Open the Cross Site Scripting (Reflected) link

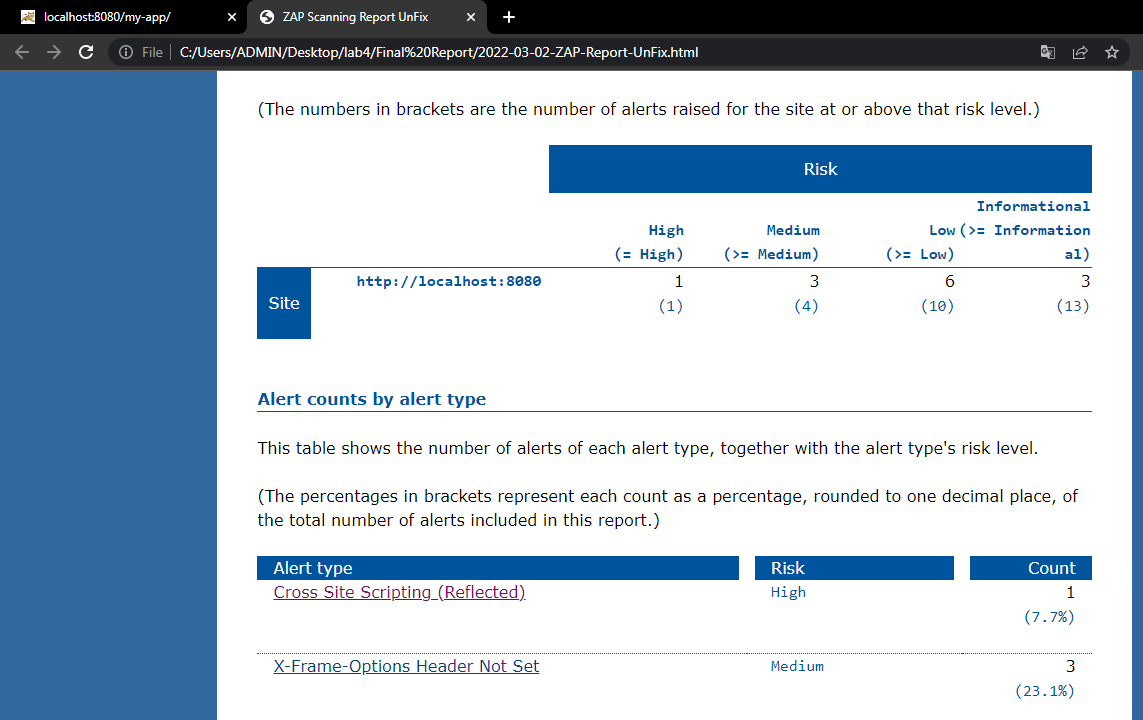399,592
